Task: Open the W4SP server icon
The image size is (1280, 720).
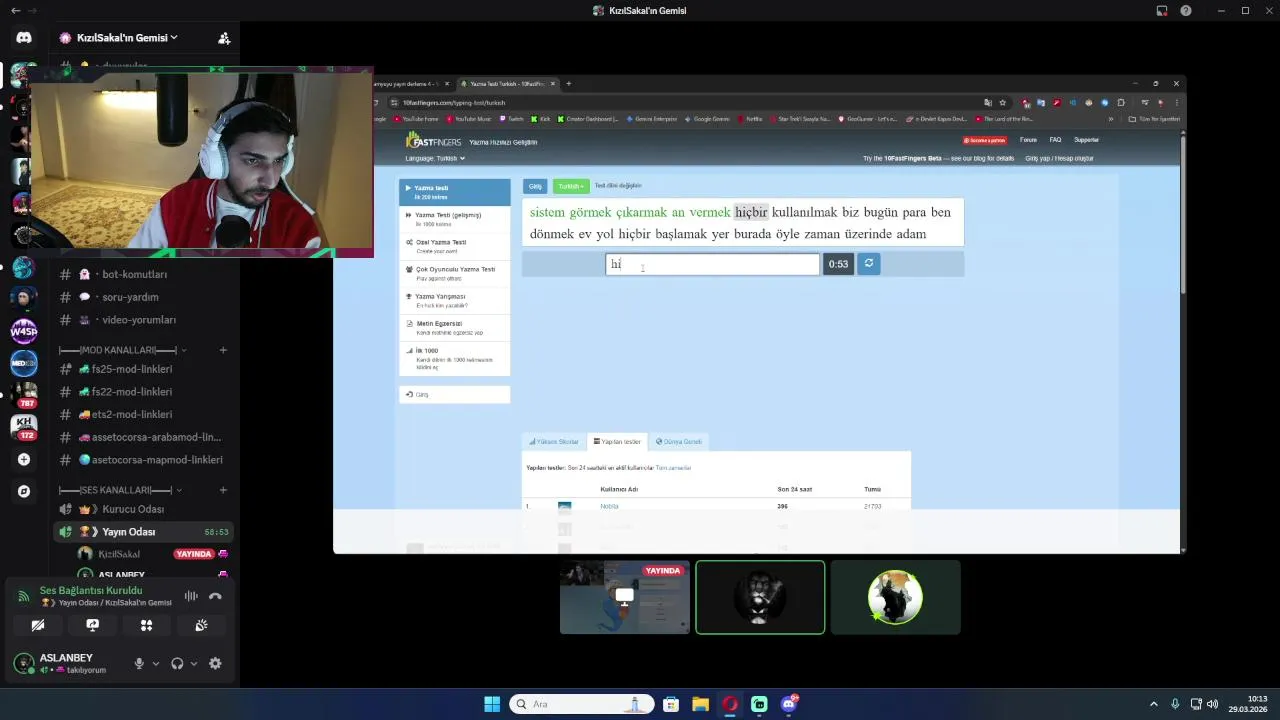Action: [24, 331]
